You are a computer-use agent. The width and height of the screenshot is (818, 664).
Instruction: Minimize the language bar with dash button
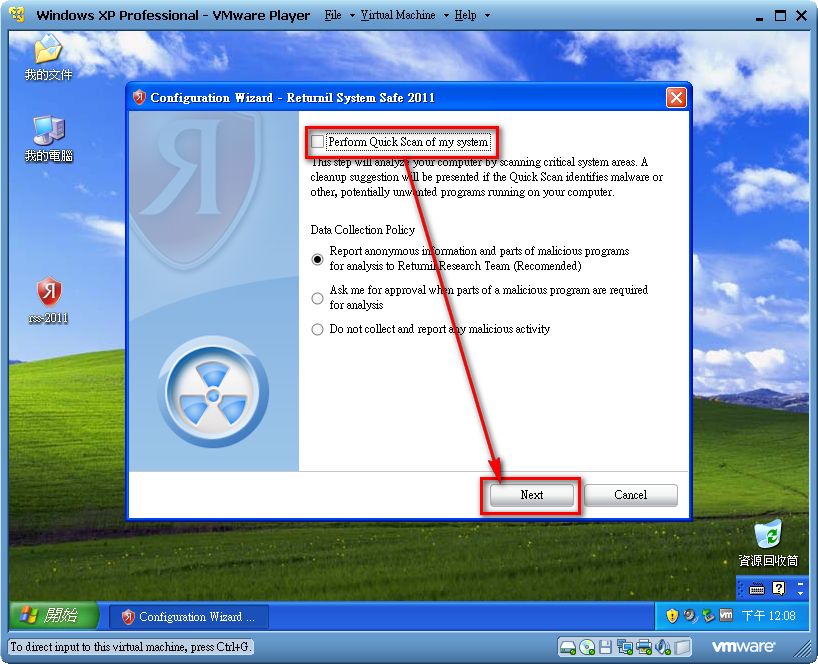(x=801, y=584)
